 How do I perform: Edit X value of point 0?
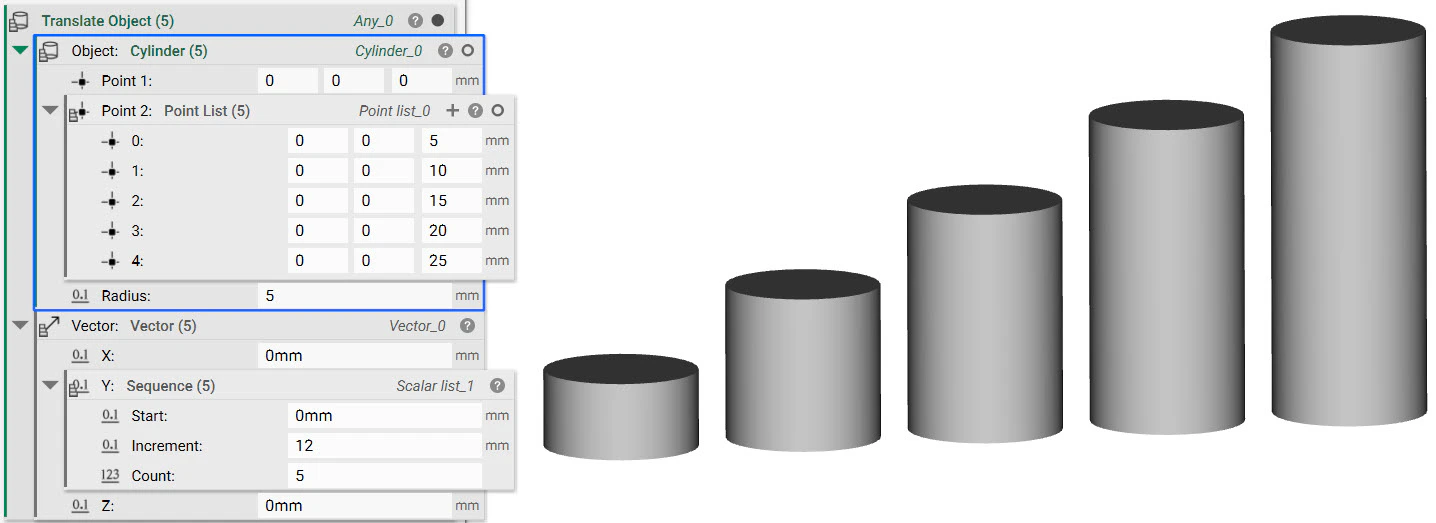click(x=318, y=141)
